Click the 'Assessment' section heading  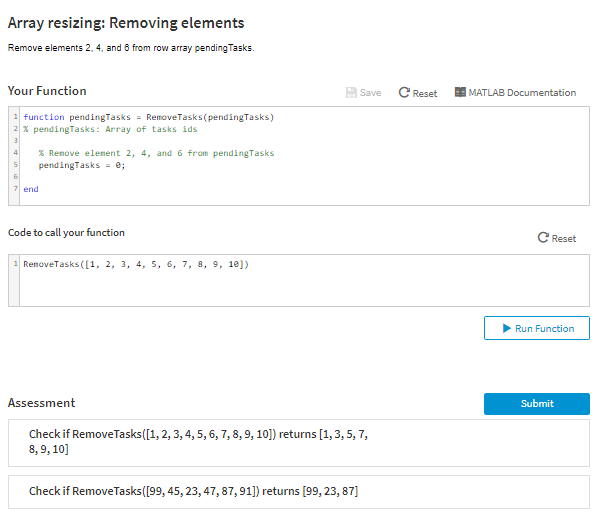[41, 403]
